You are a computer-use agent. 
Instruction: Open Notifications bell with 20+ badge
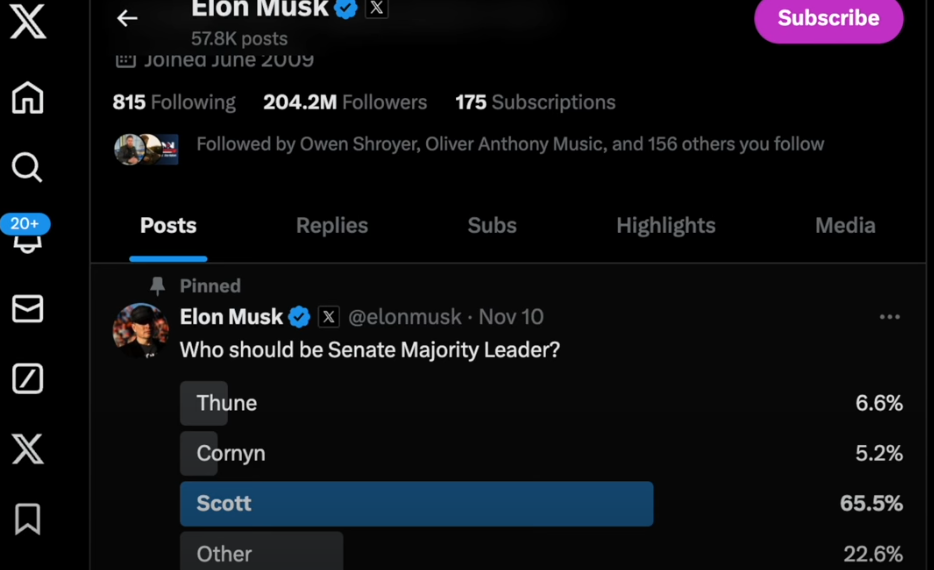point(27,236)
